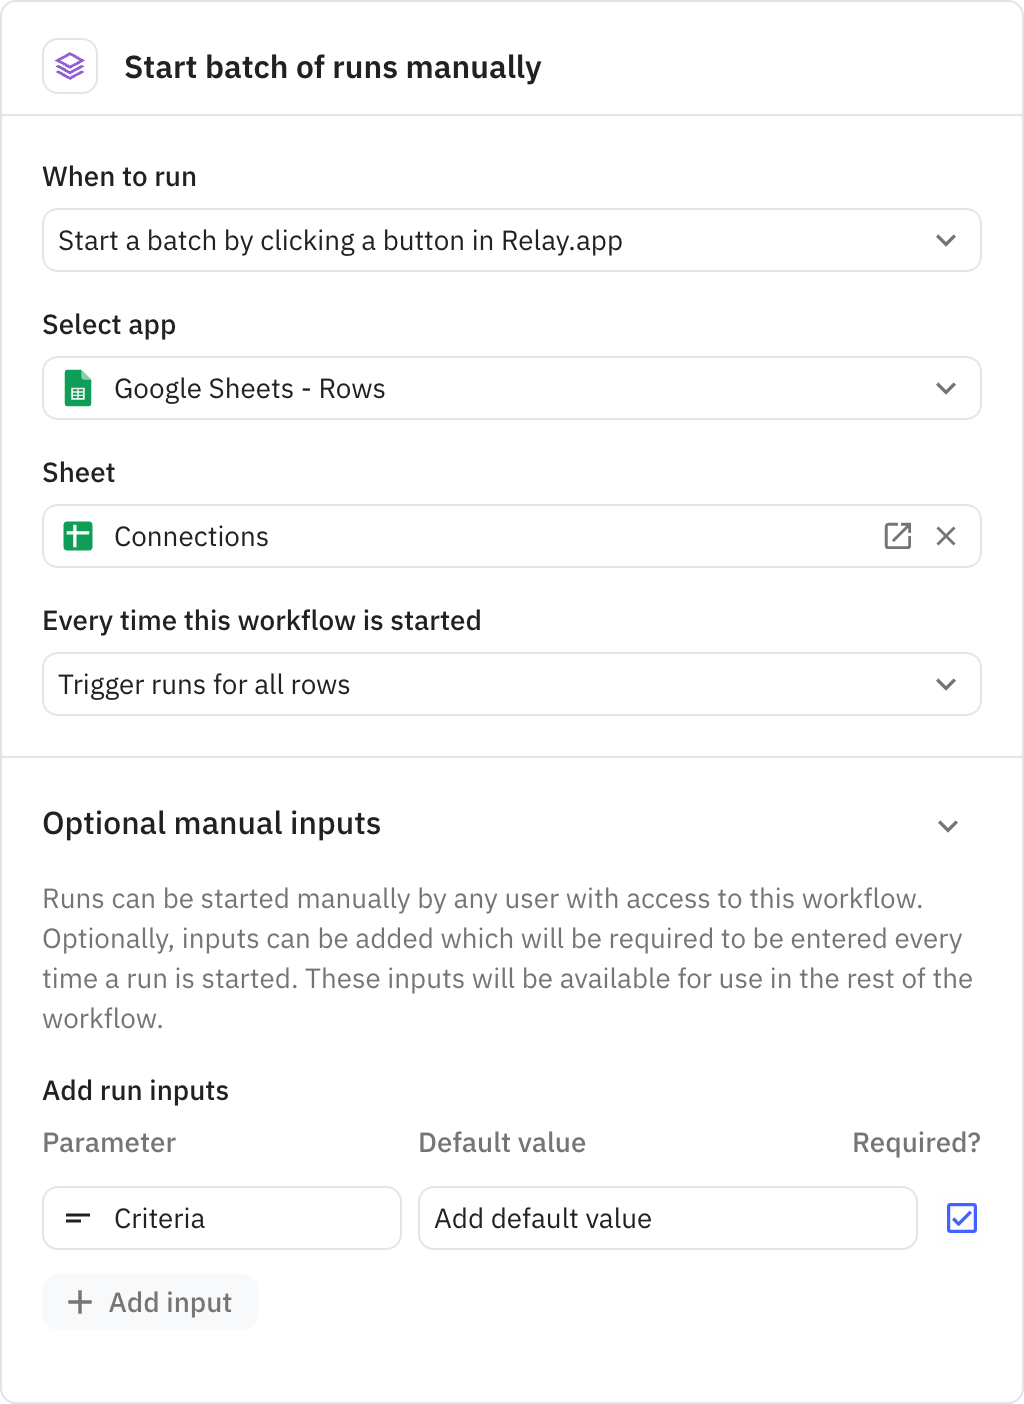
Task: Open the Trigger runs for all rows dropdown
Action: coord(511,684)
